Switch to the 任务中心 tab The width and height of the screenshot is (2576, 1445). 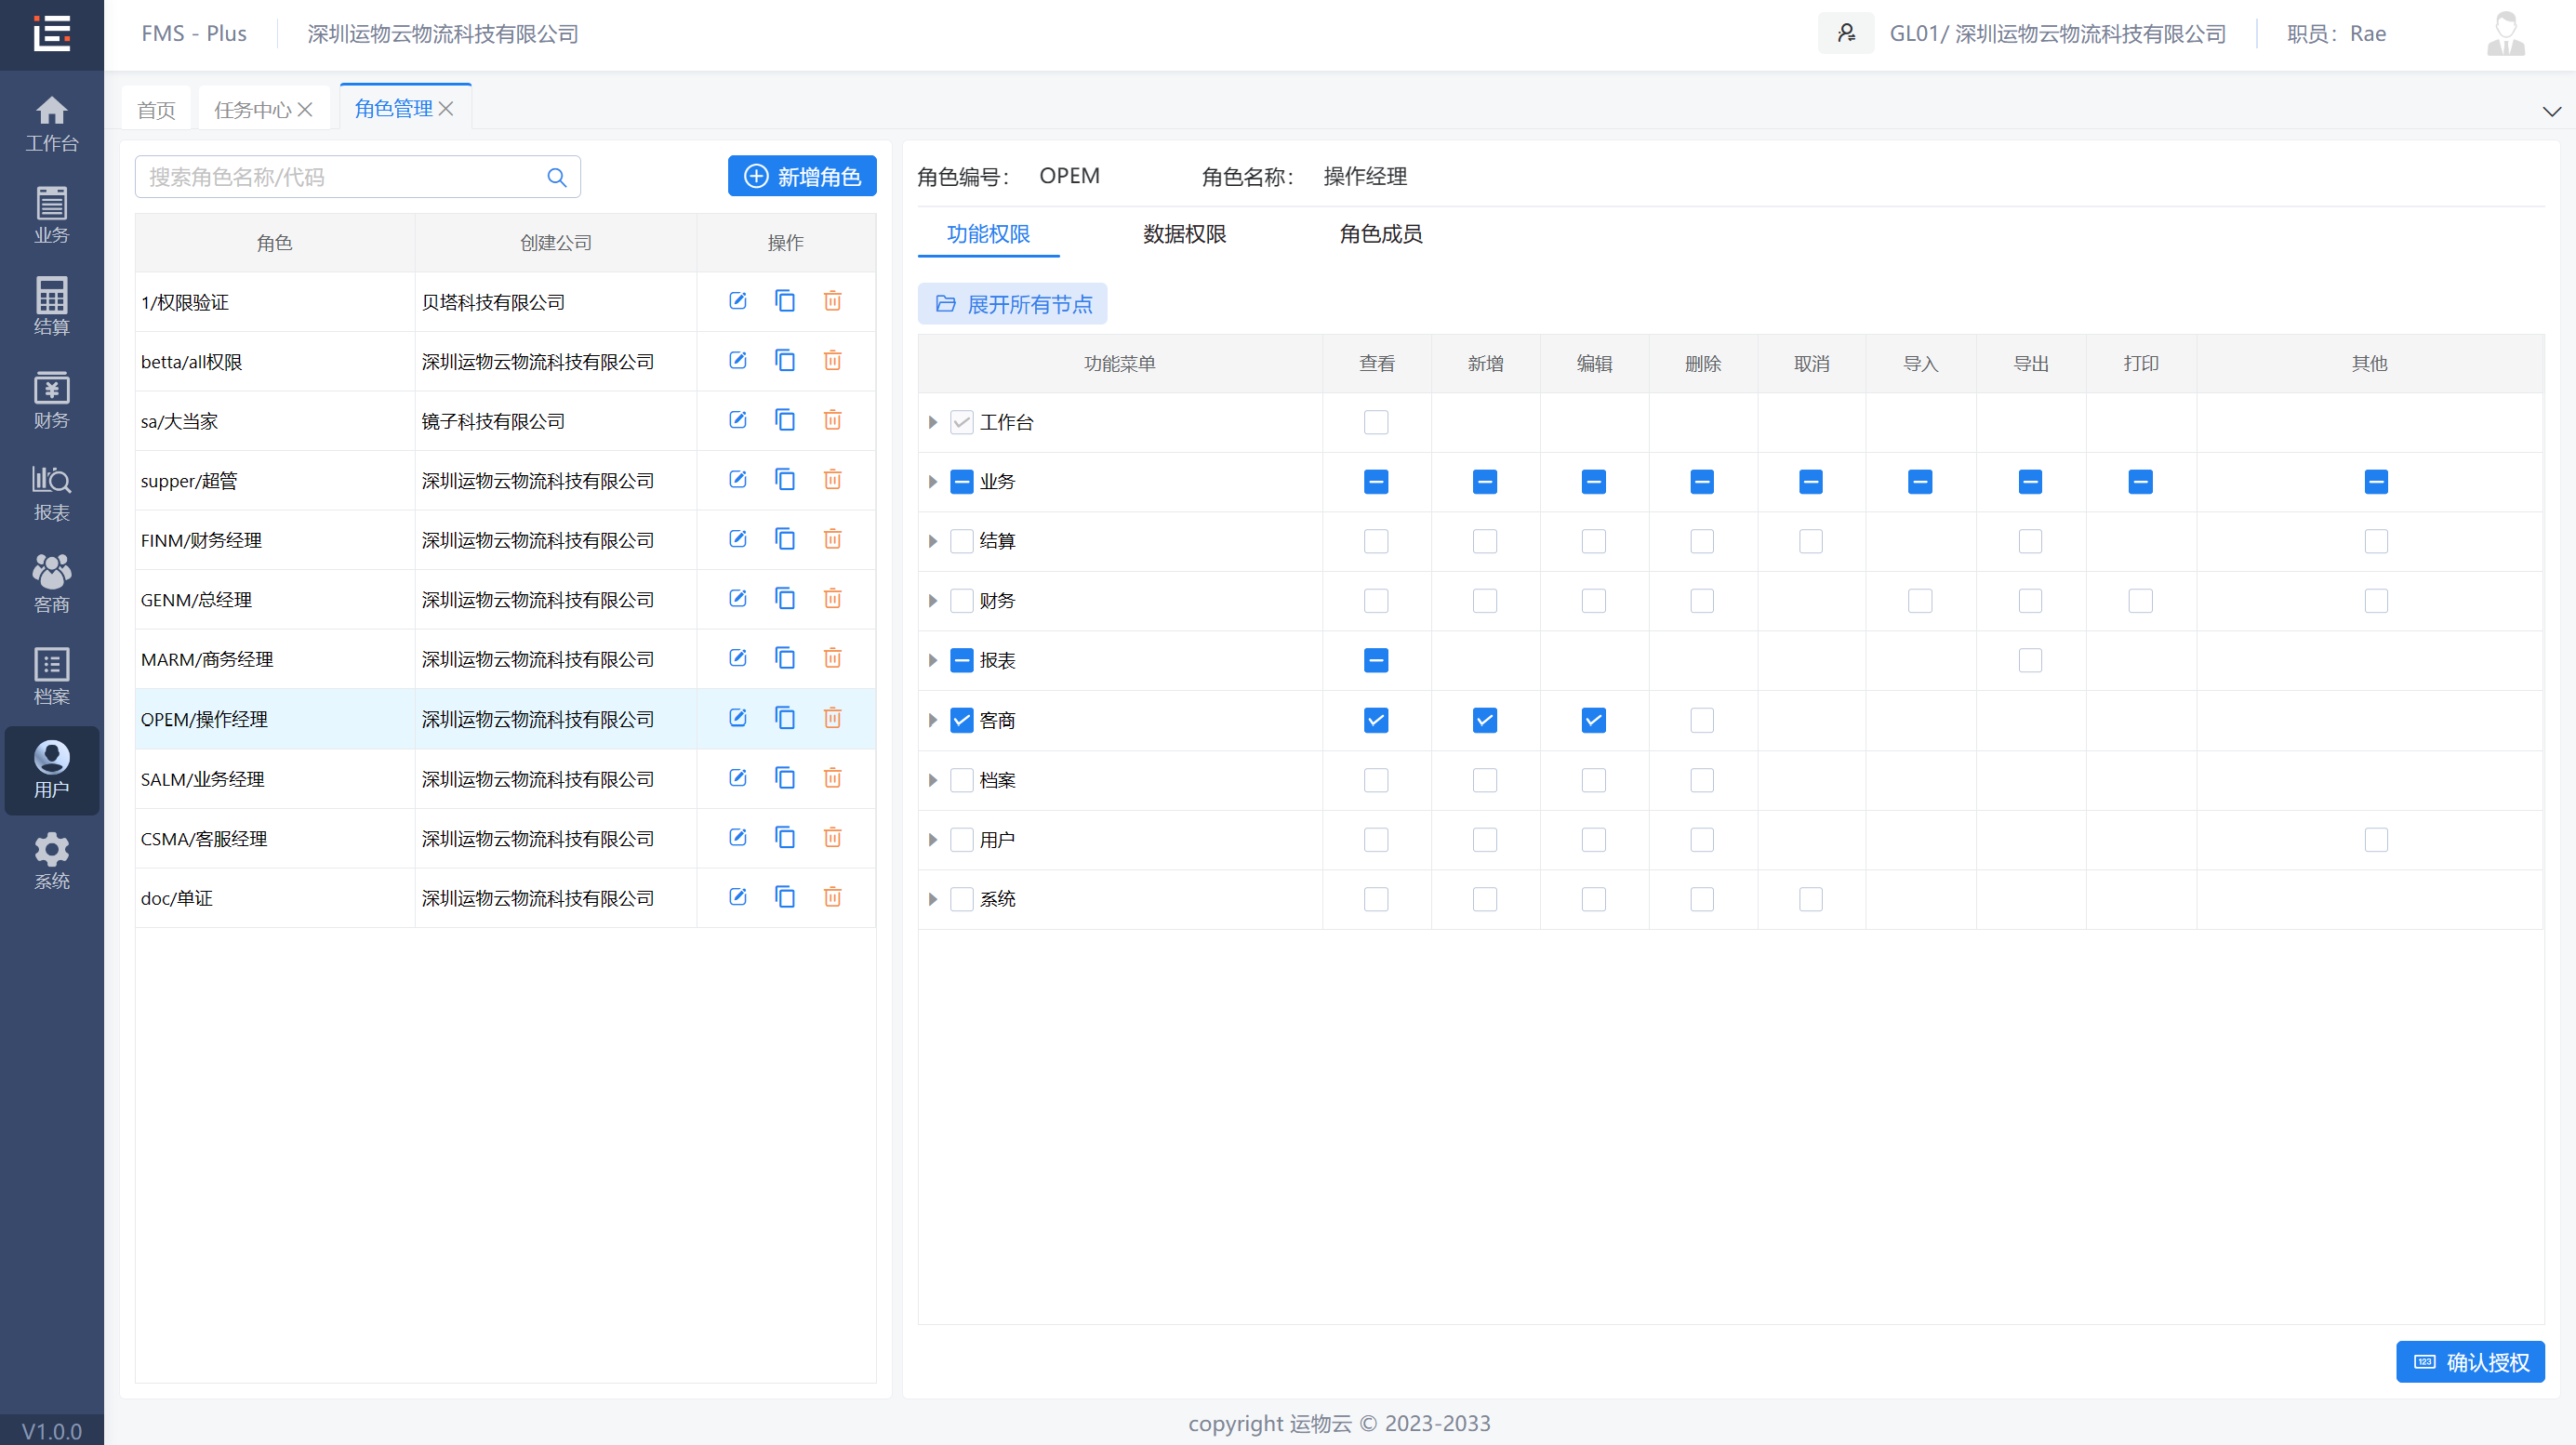point(252,109)
